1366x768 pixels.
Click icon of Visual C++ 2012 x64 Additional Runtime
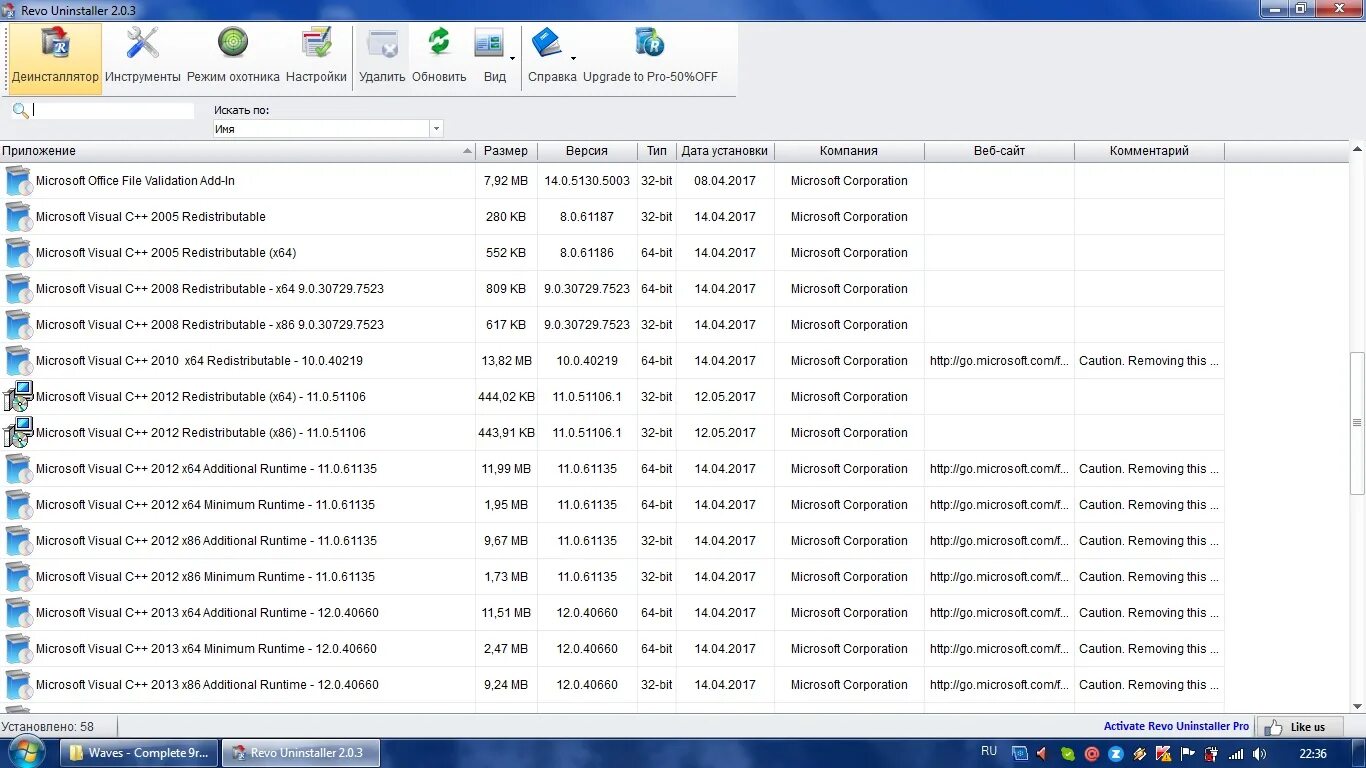point(18,469)
